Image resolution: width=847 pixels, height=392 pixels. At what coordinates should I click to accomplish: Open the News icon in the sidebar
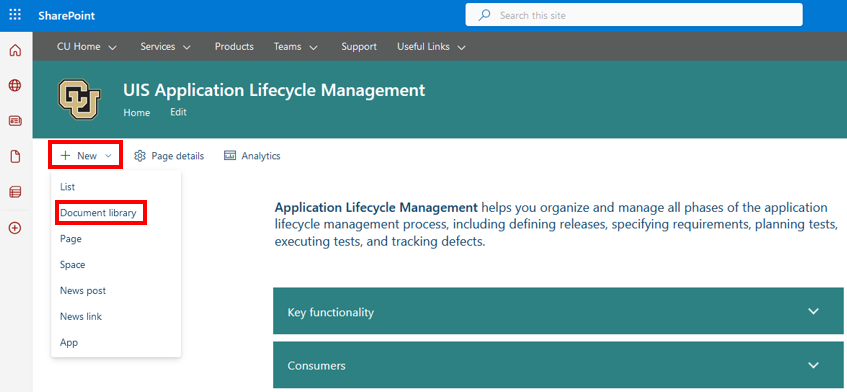(15, 121)
